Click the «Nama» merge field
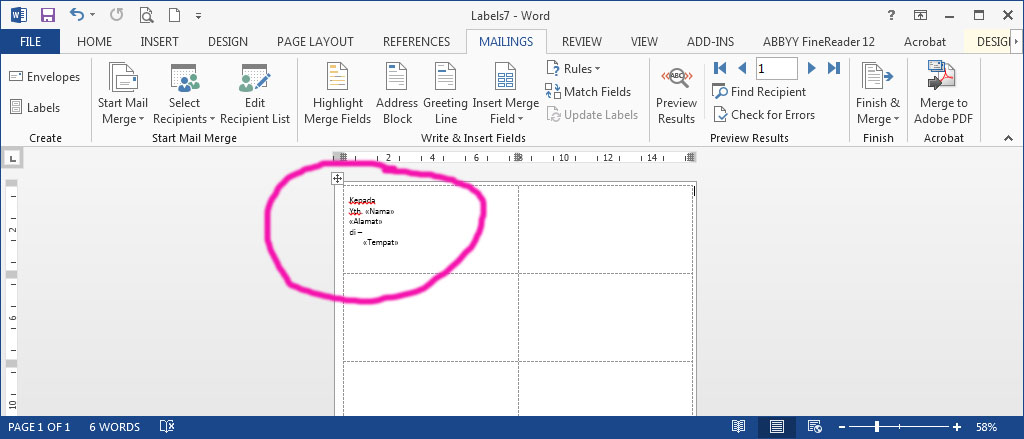The height and width of the screenshot is (439, 1024). click(x=380, y=211)
